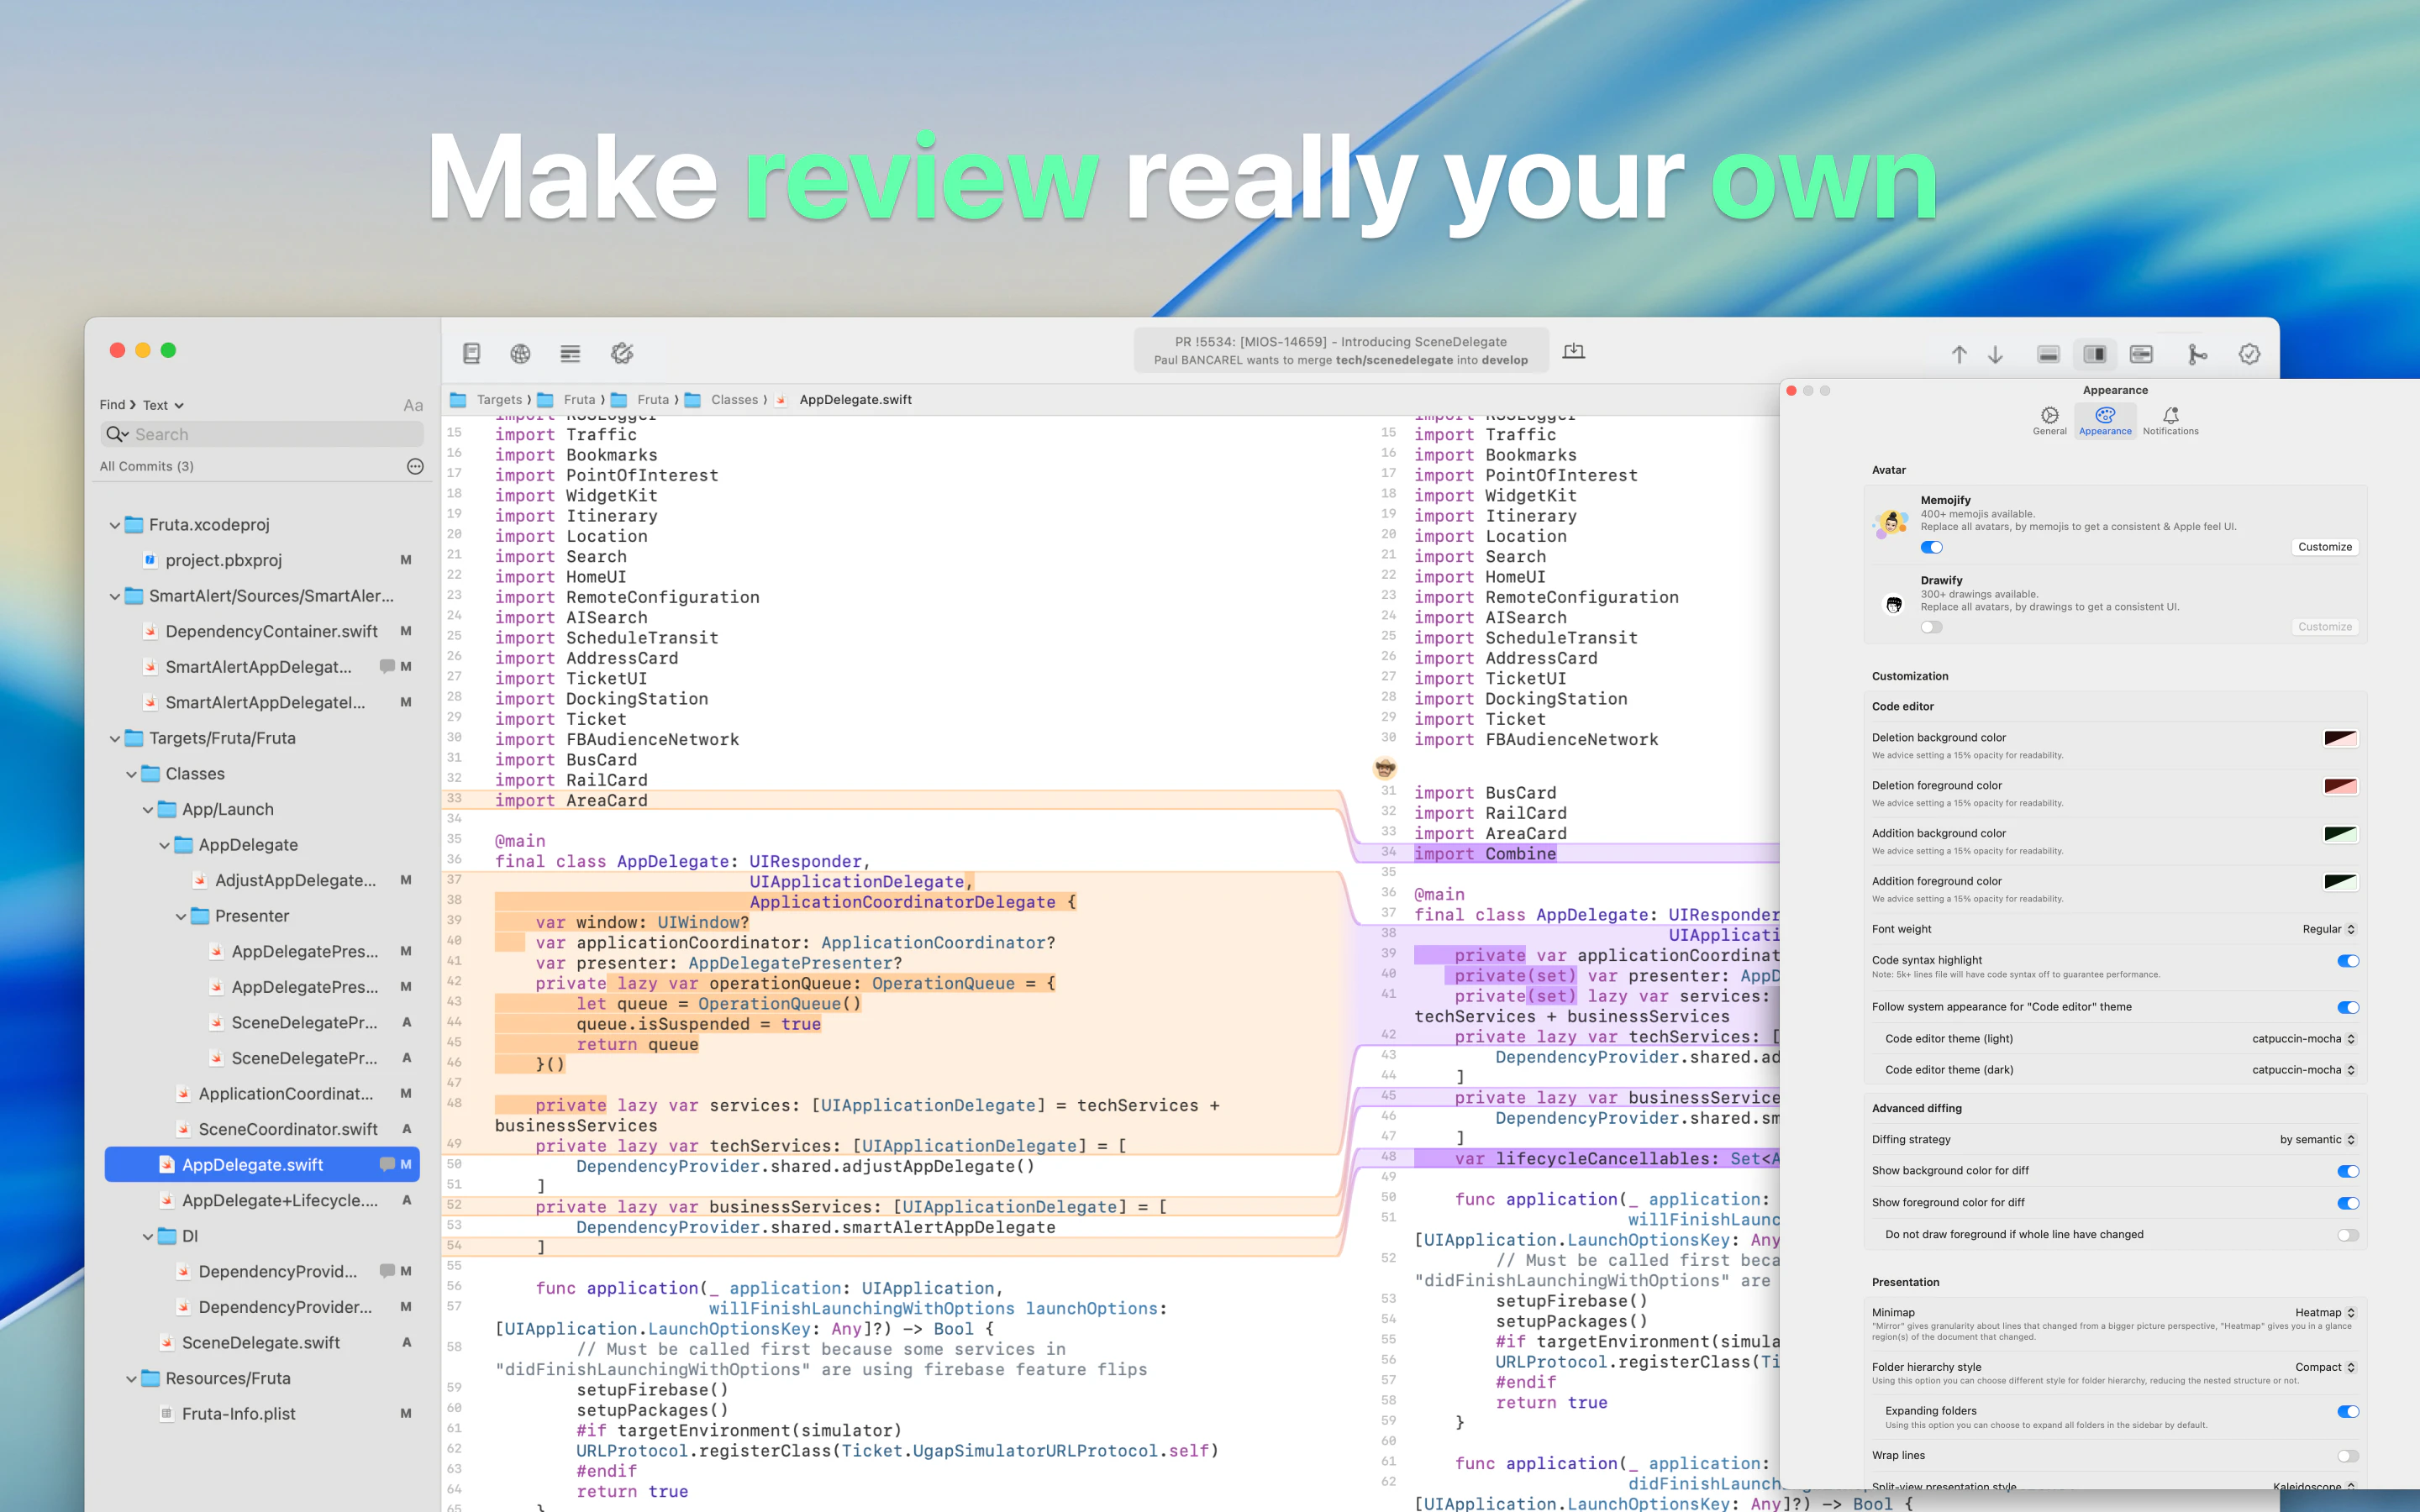
Task: Collapse the Presenter folder
Action: (181, 916)
